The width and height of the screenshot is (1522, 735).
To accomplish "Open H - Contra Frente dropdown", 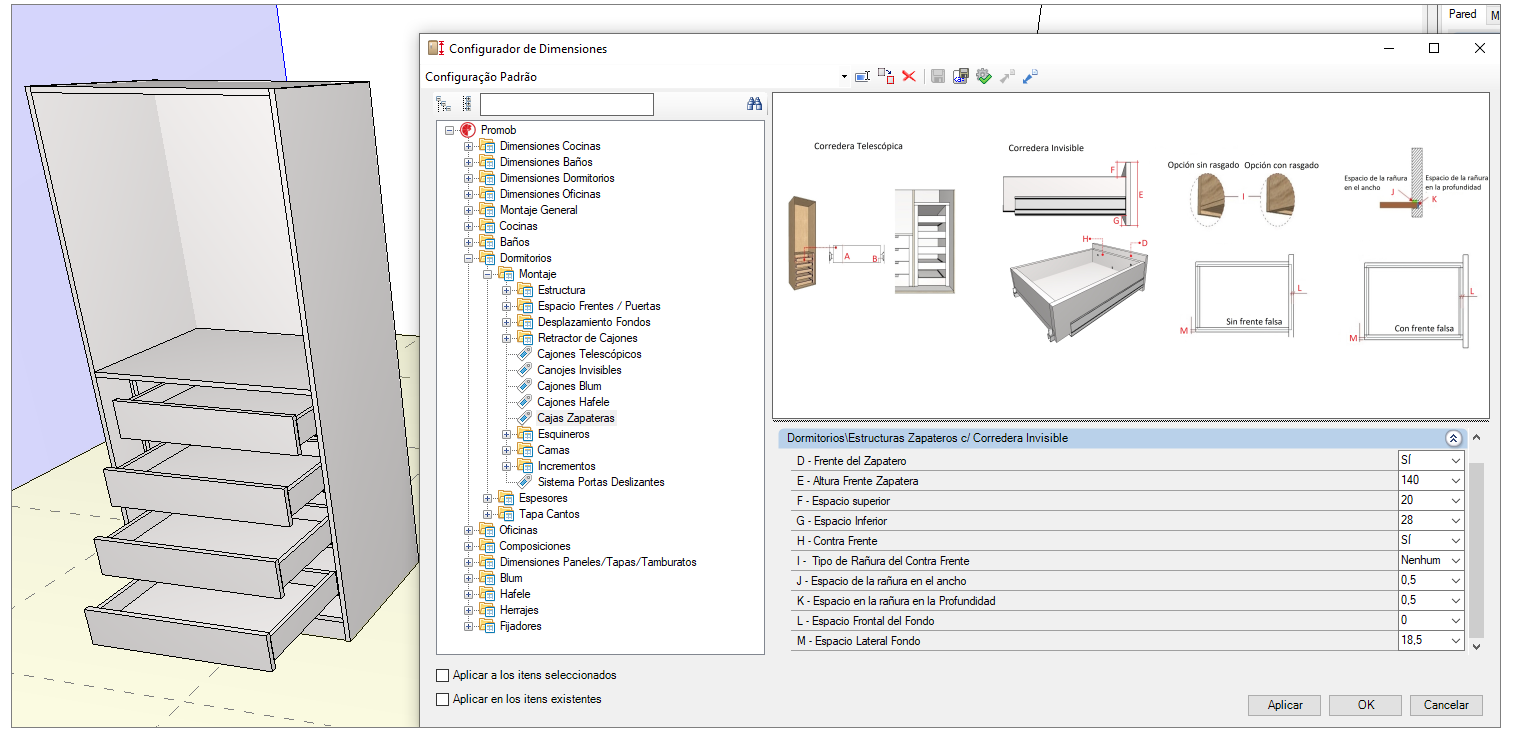I will tap(1455, 541).
